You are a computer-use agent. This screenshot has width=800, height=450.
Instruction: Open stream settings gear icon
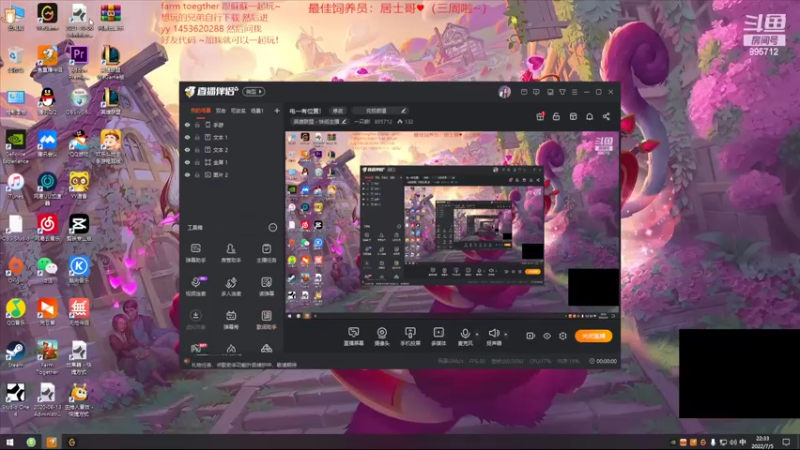(563, 336)
